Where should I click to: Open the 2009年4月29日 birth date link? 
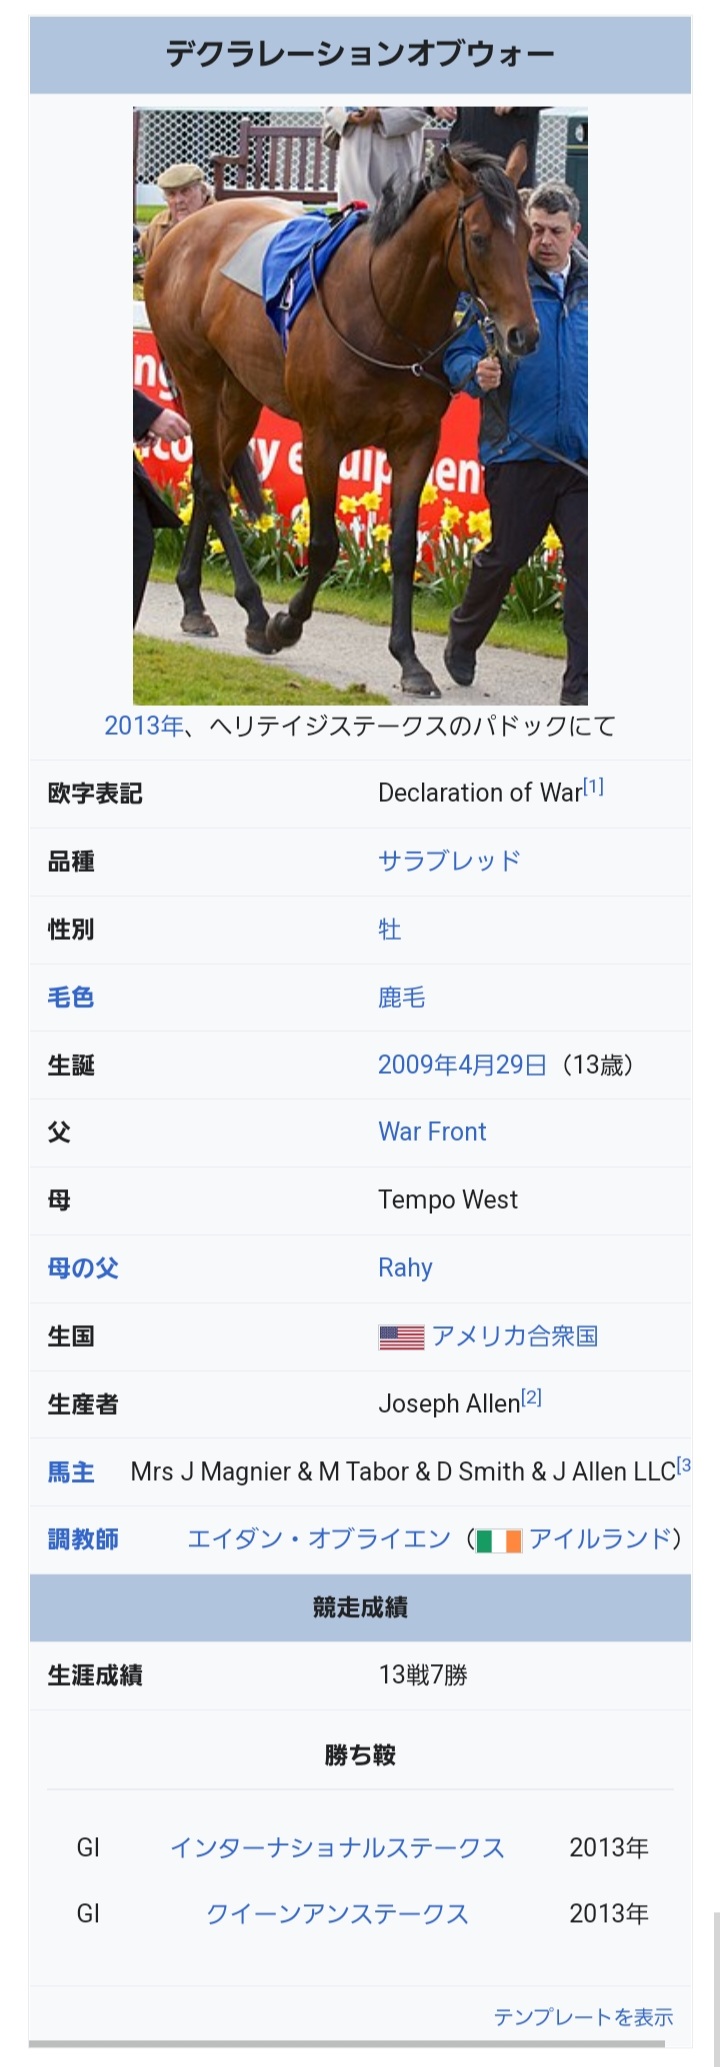tap(462, 1064)
